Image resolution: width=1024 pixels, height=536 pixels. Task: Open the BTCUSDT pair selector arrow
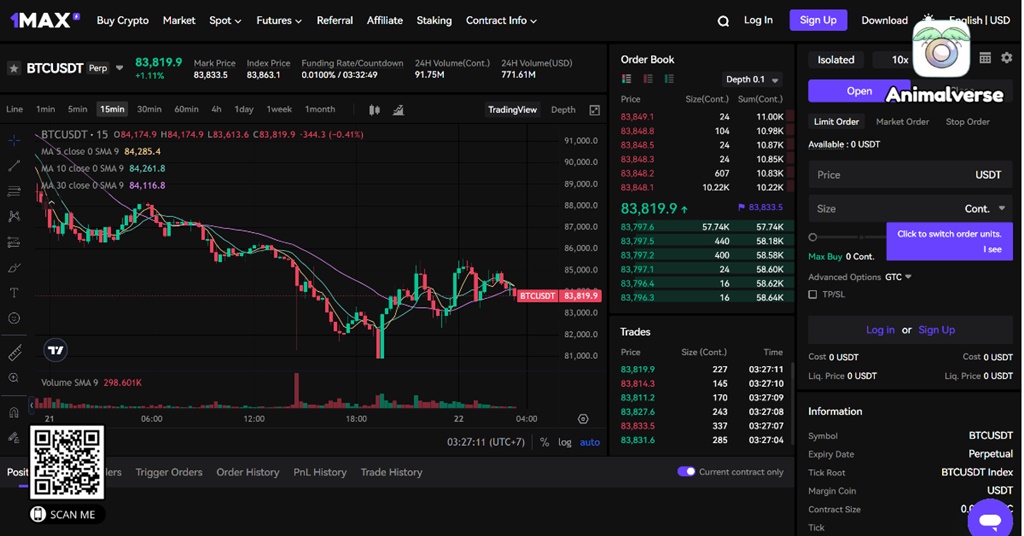tap(120, 68)
